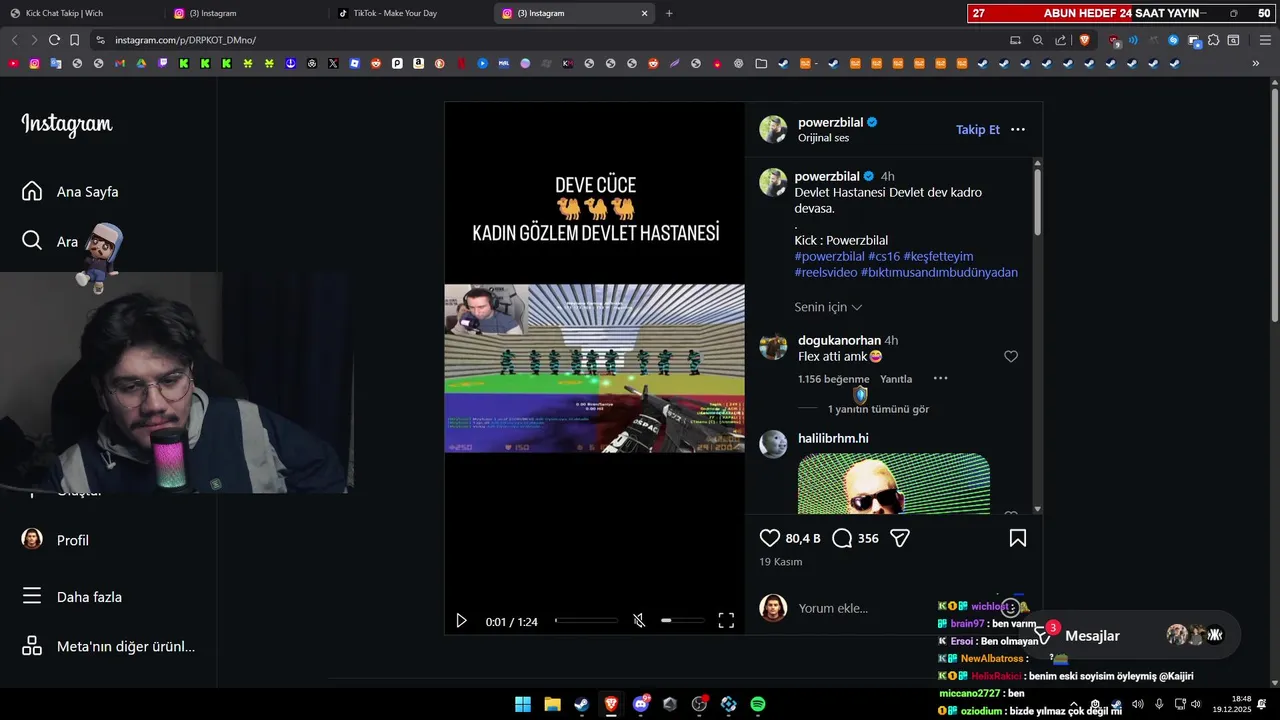
Task: Click the Instagram logo wordmark
Action: coord(67,124)
